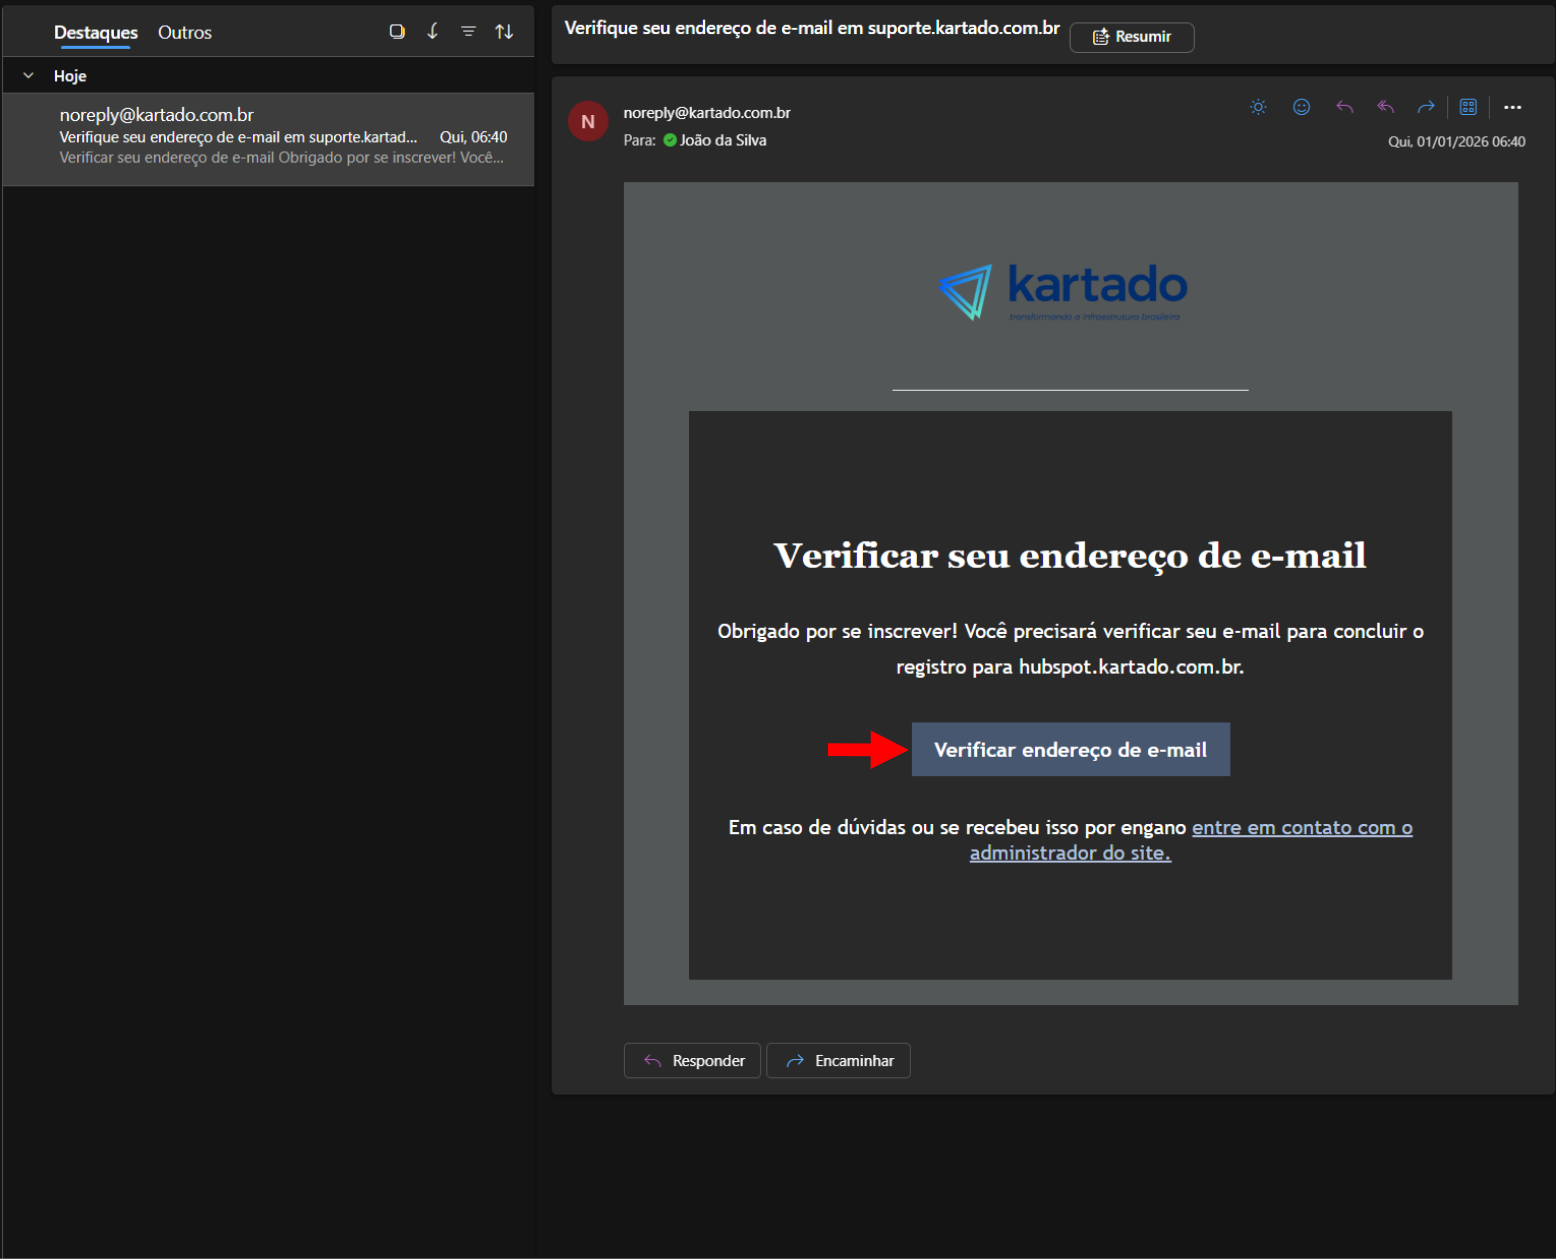Click the Resumir button
The height and width of the screenshot is (1260, 1557).
coord(1131,37)
